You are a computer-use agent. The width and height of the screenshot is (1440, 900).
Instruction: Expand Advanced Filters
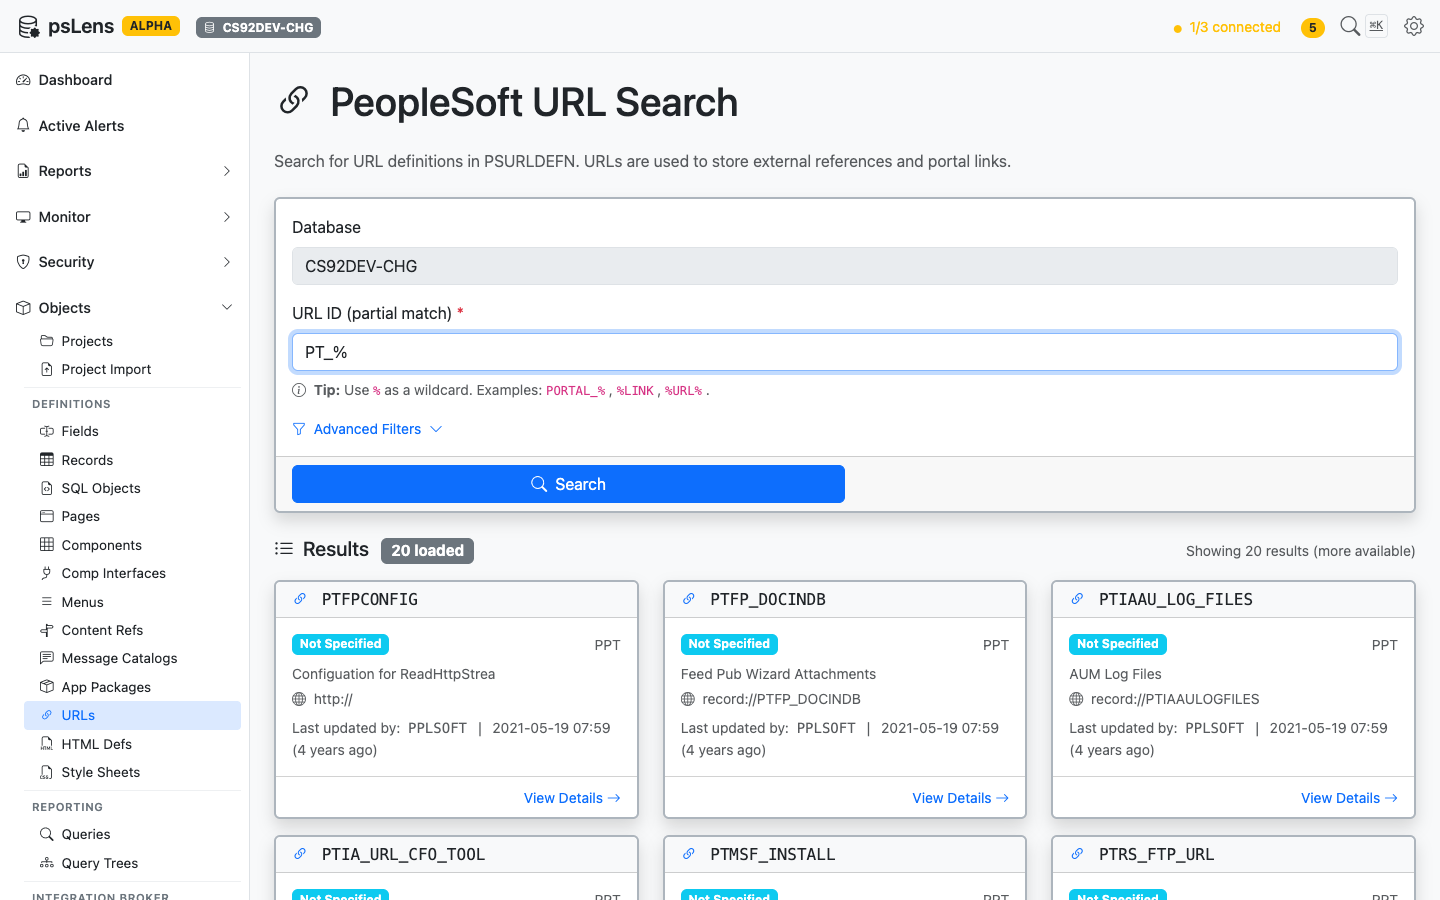367,429
